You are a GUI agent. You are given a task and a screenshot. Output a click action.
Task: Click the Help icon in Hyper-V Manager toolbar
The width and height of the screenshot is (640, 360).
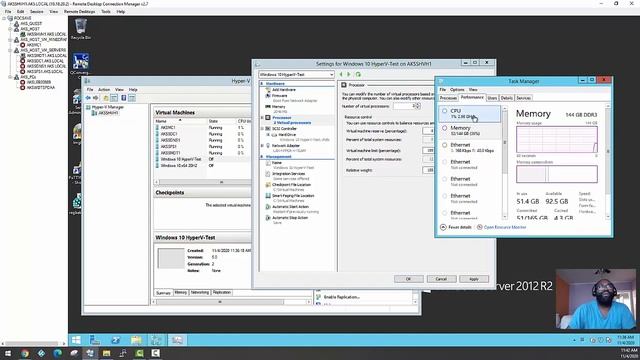pos(123,98)
